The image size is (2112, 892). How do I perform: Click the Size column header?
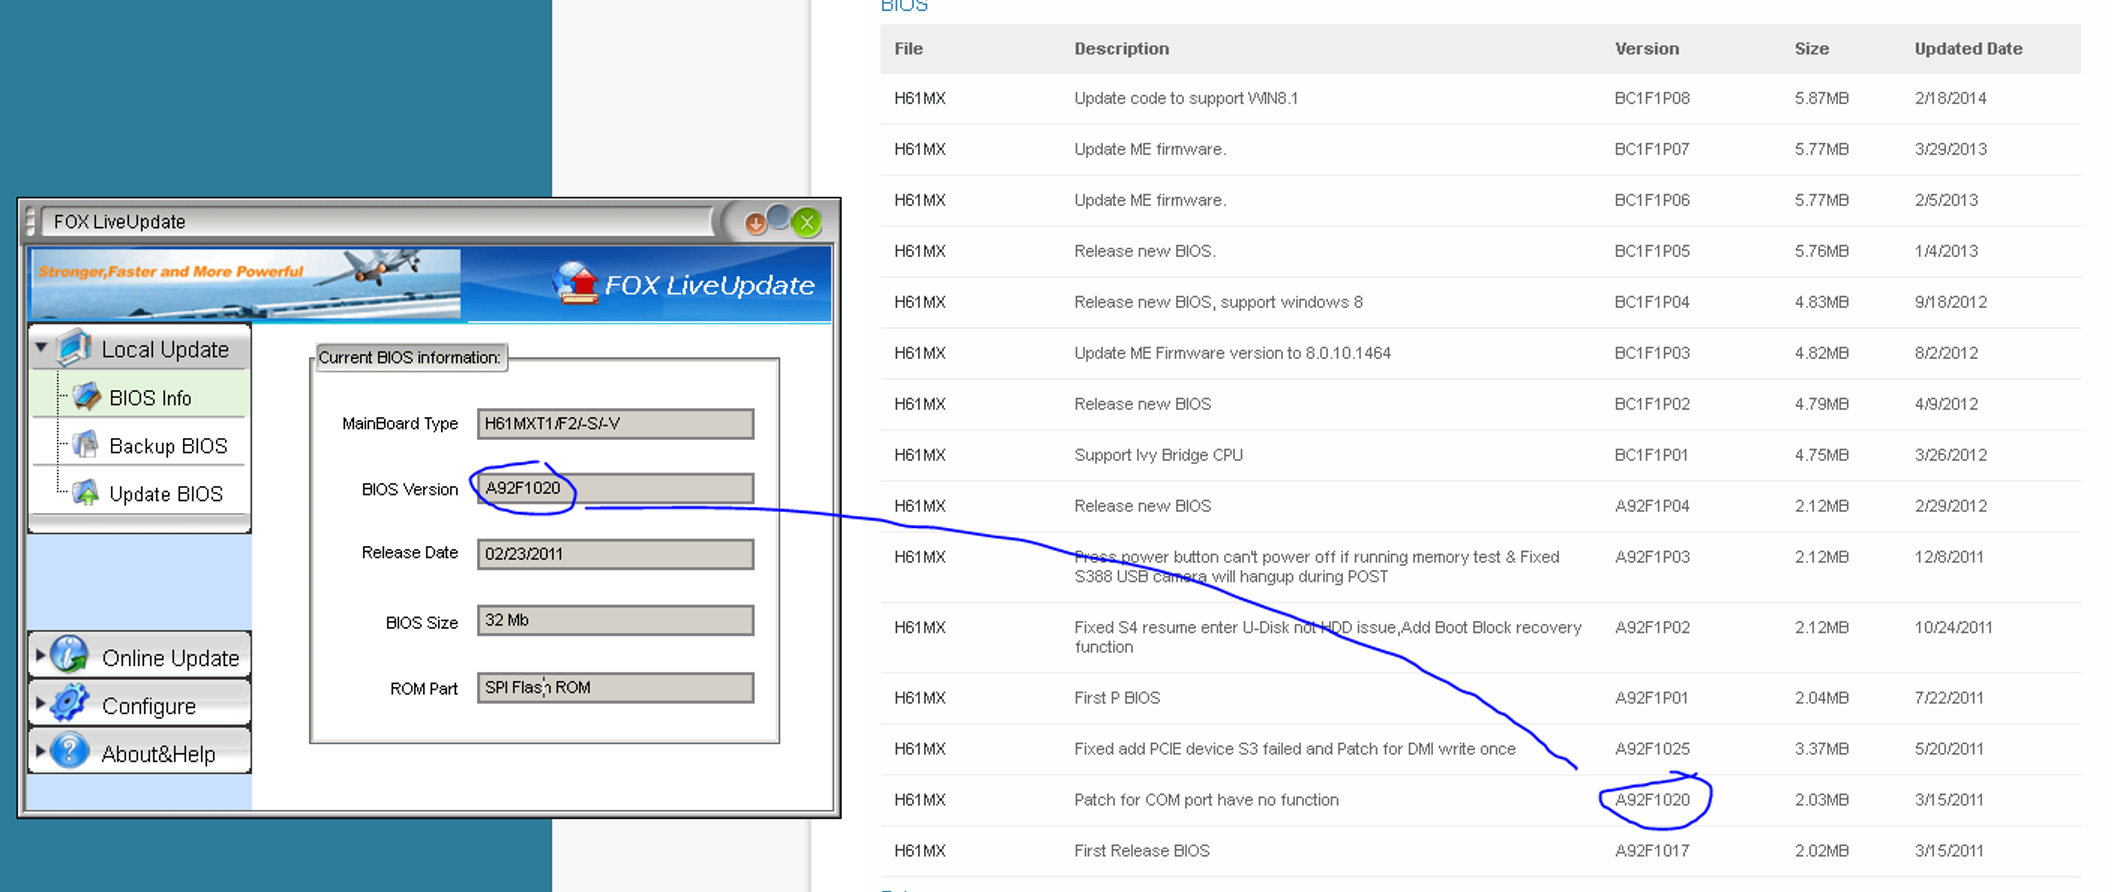[1811, 48]
